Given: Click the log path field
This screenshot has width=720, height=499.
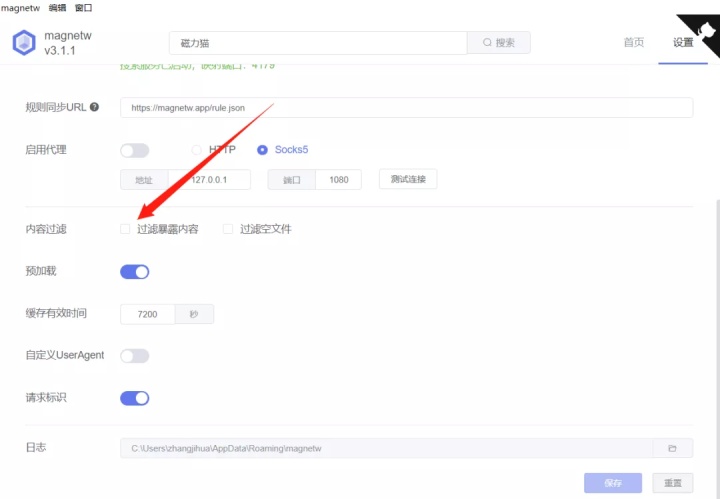Looking at the screenshot, I should pyautogui.click(x=386, y=448).
